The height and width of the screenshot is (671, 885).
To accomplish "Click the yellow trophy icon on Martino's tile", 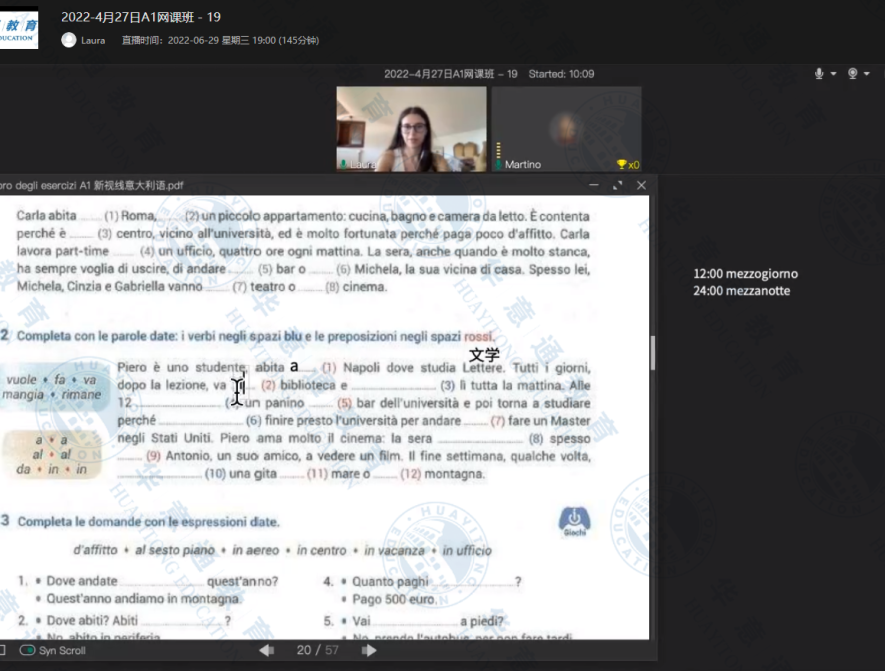I will coord(621,164).
